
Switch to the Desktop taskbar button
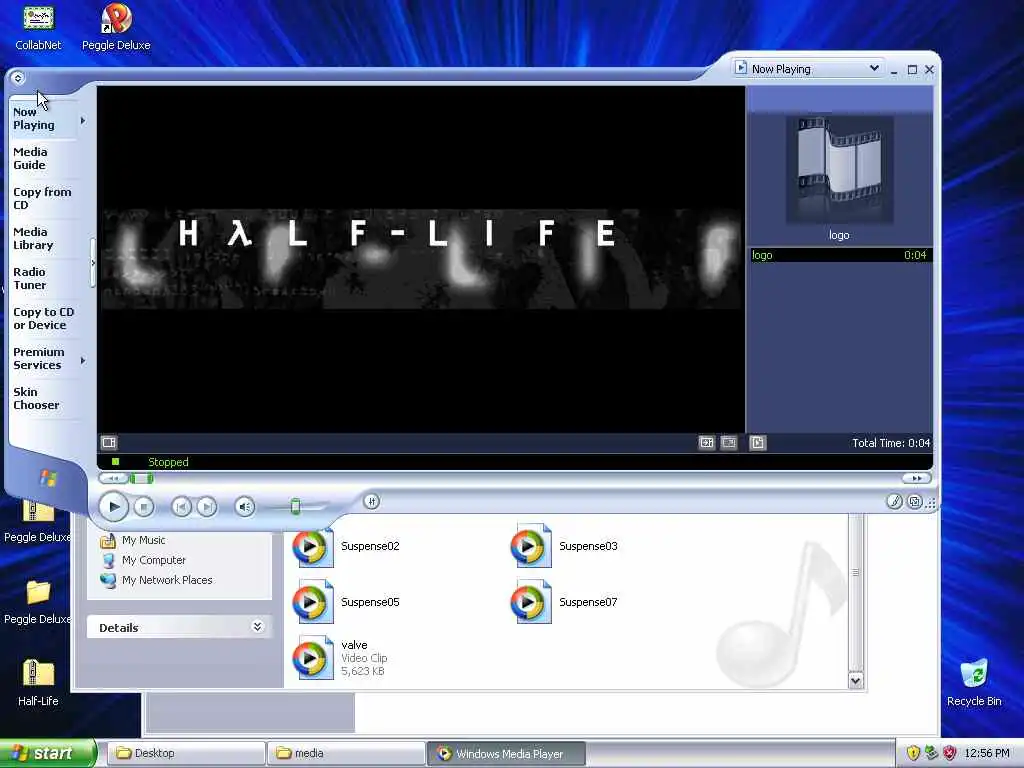point(185,753)
